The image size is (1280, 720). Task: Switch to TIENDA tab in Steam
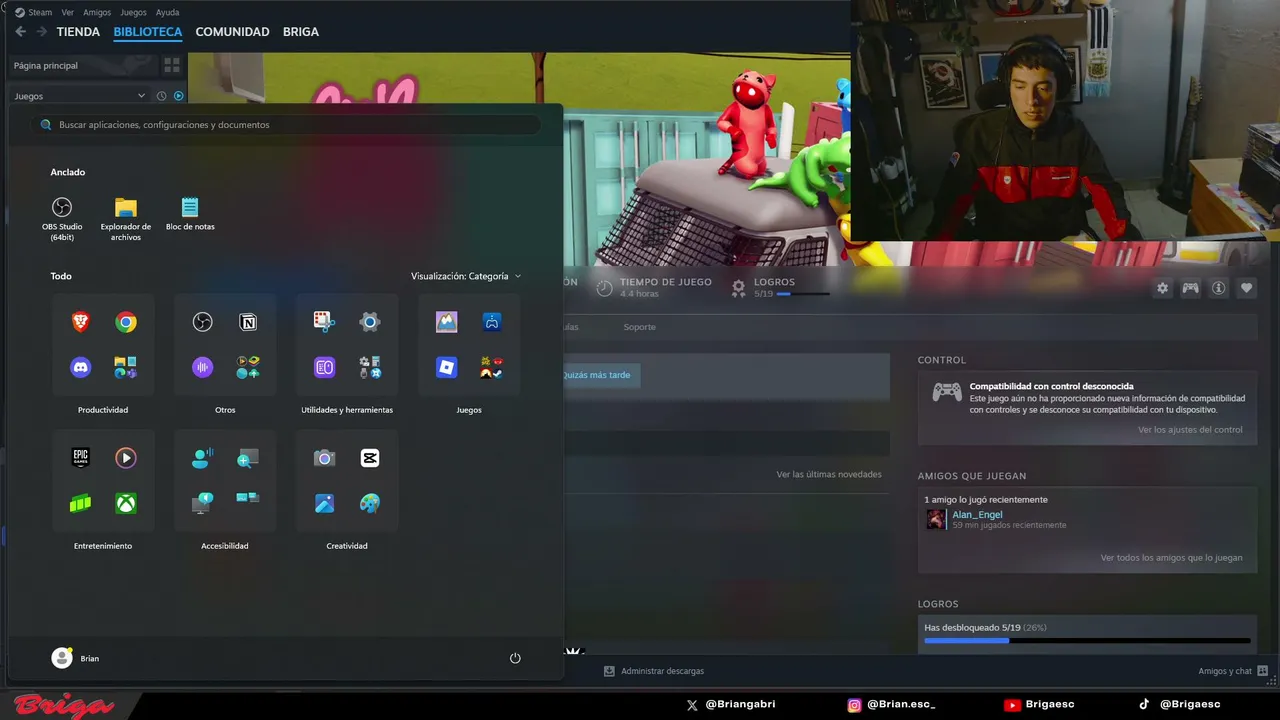point(78,32)
